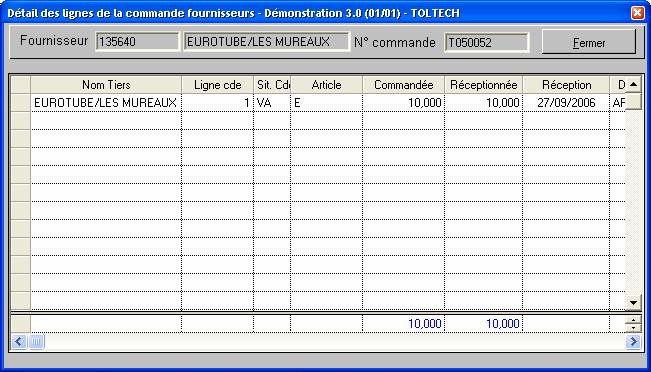Viewport: 651px width, 372px height.
Task: Select the Nom Tiers column header
Action: pyautogui.click(x=106, y=85)
